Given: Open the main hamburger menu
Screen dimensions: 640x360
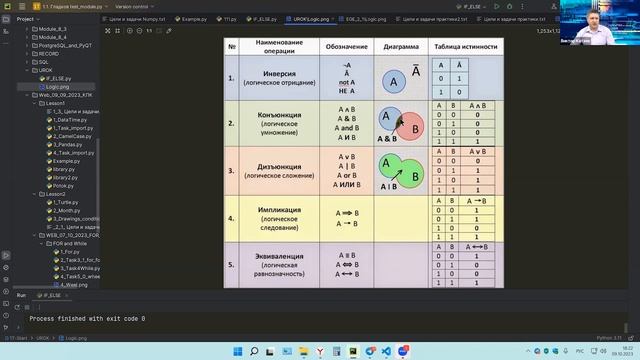Looking at the screenshot, I should 22,7.
